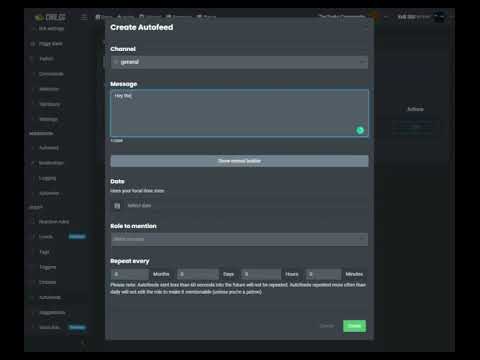Click the Carl-bot logo in the header
This screenshot has width=480, height=360.
pyautogui.click(x=51, y=17)
